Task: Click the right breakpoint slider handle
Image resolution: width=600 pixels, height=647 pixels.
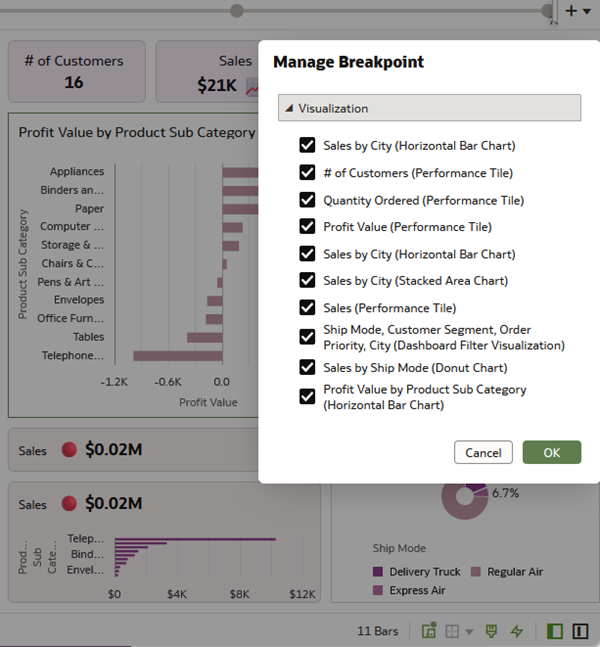Action: click(x=549, y=10)
